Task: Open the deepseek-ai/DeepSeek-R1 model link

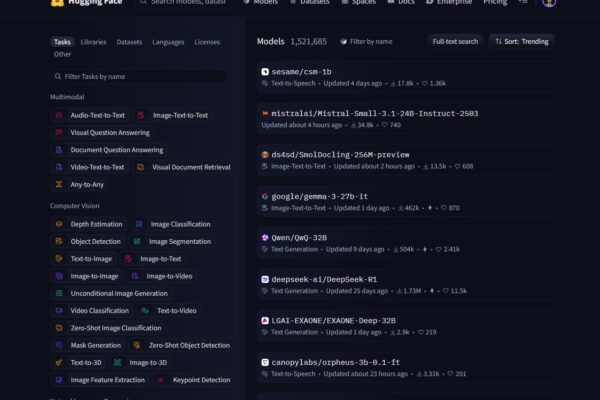Action: coord(323,279)
